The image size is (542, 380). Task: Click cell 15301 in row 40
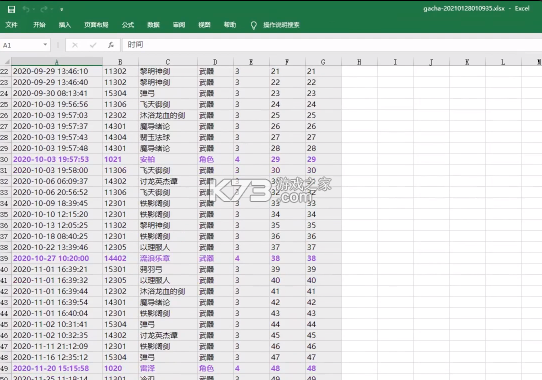coord(120,269)
